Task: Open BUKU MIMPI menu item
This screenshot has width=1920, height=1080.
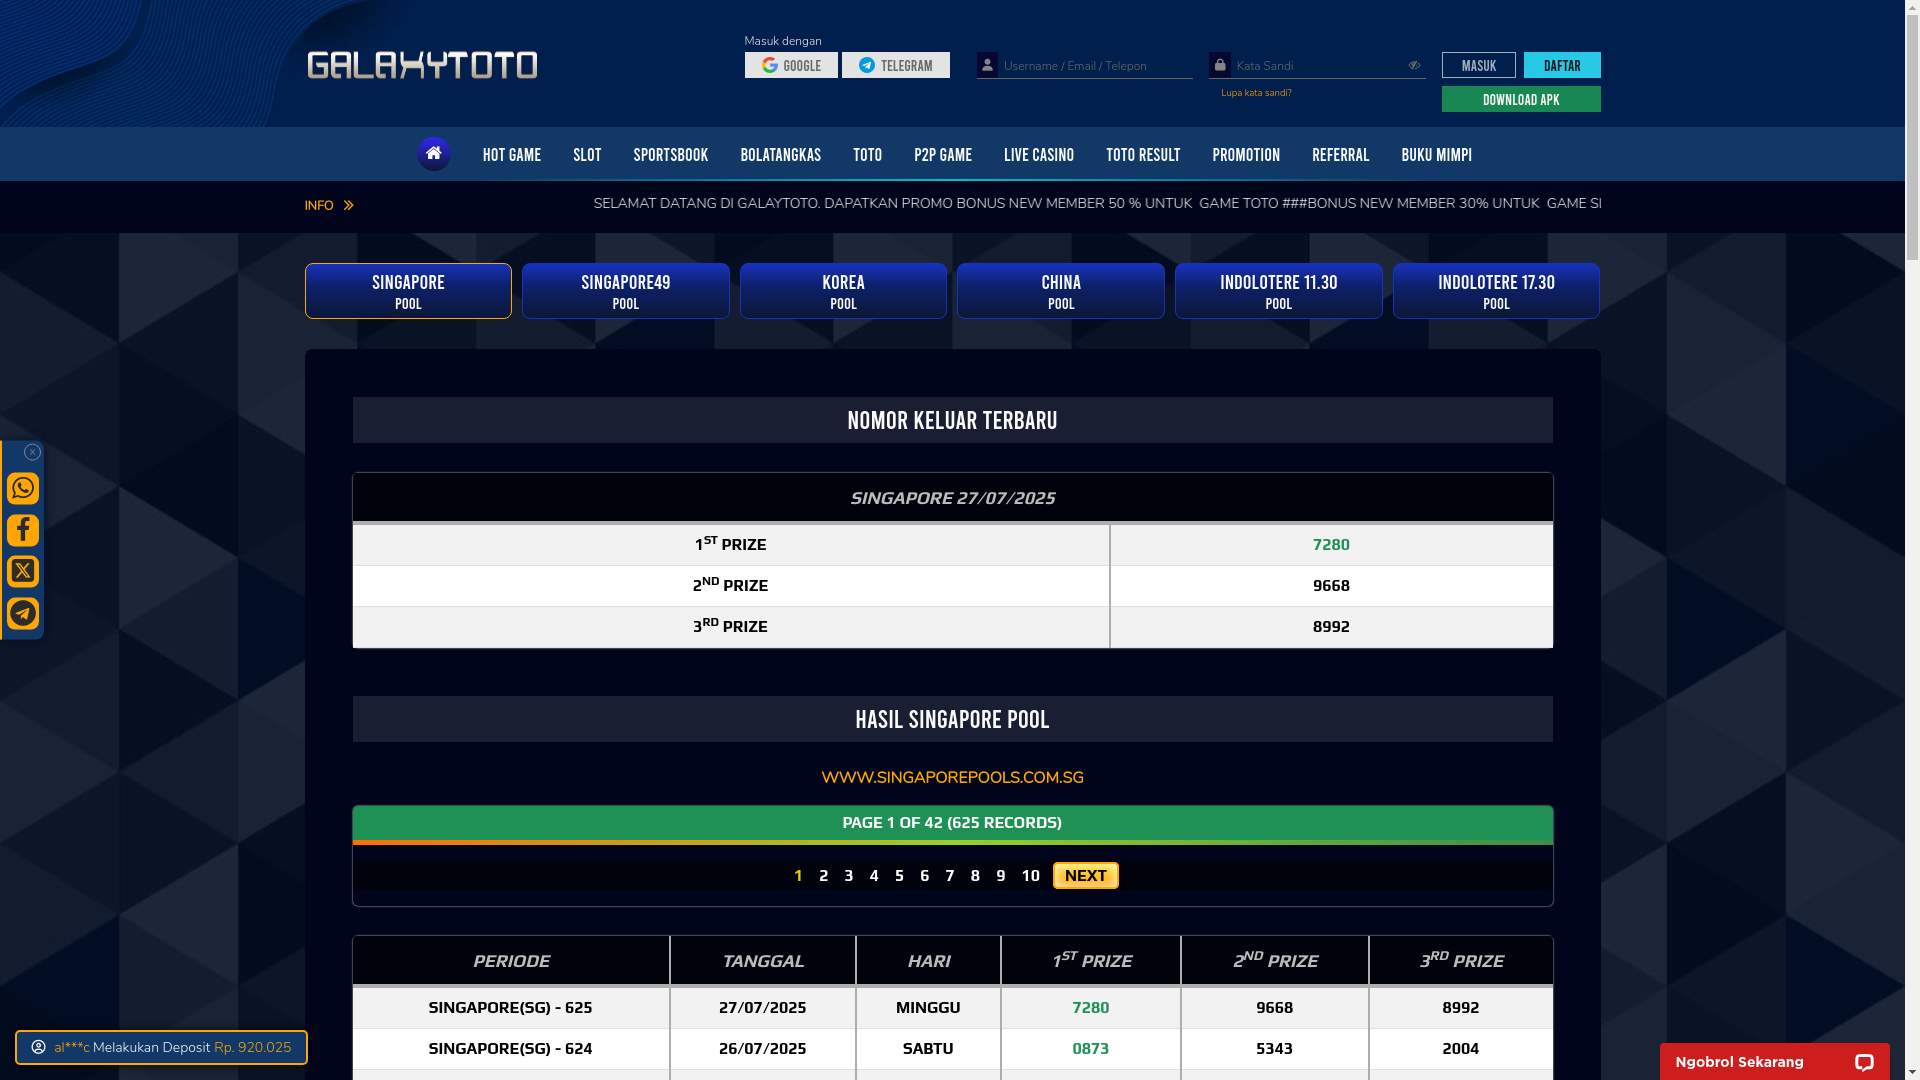Action: coord(1437,155)
